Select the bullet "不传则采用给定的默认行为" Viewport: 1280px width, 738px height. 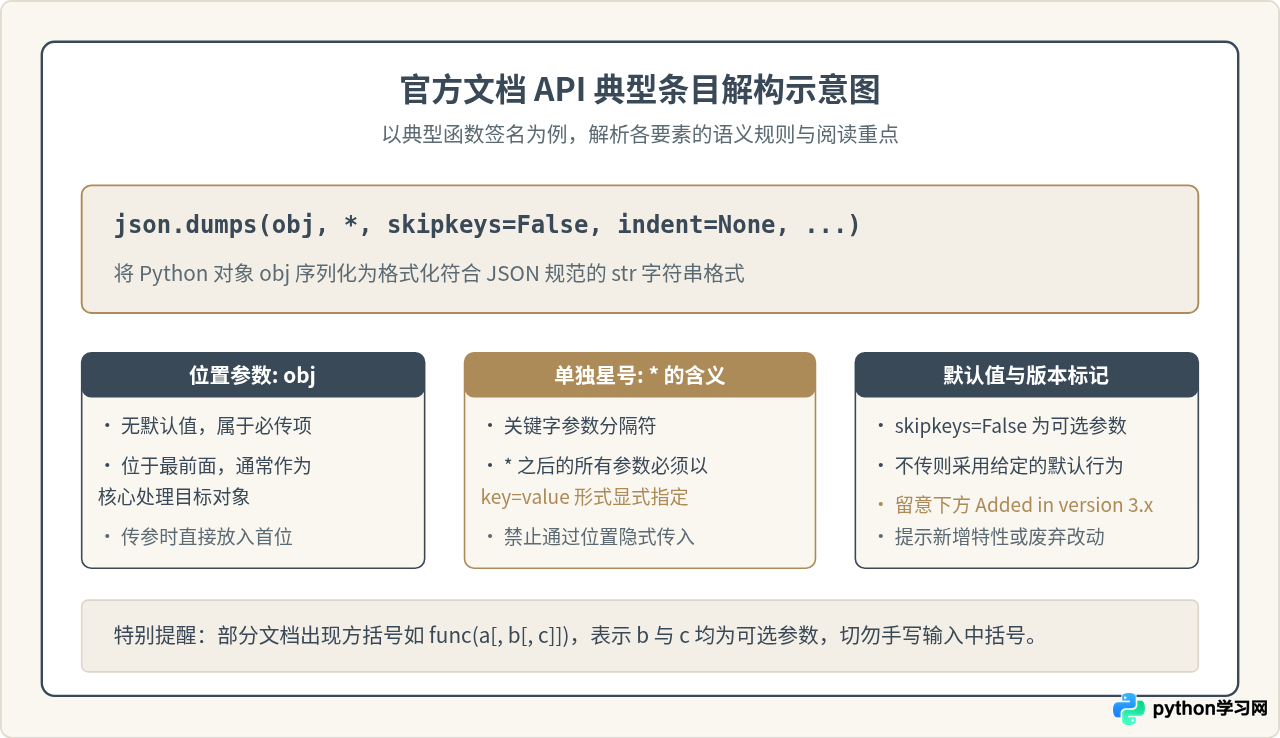coord(998,466)
